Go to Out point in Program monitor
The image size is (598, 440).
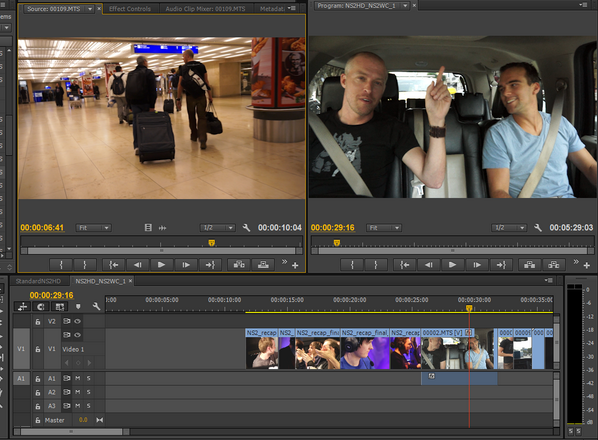coord(501,265)
